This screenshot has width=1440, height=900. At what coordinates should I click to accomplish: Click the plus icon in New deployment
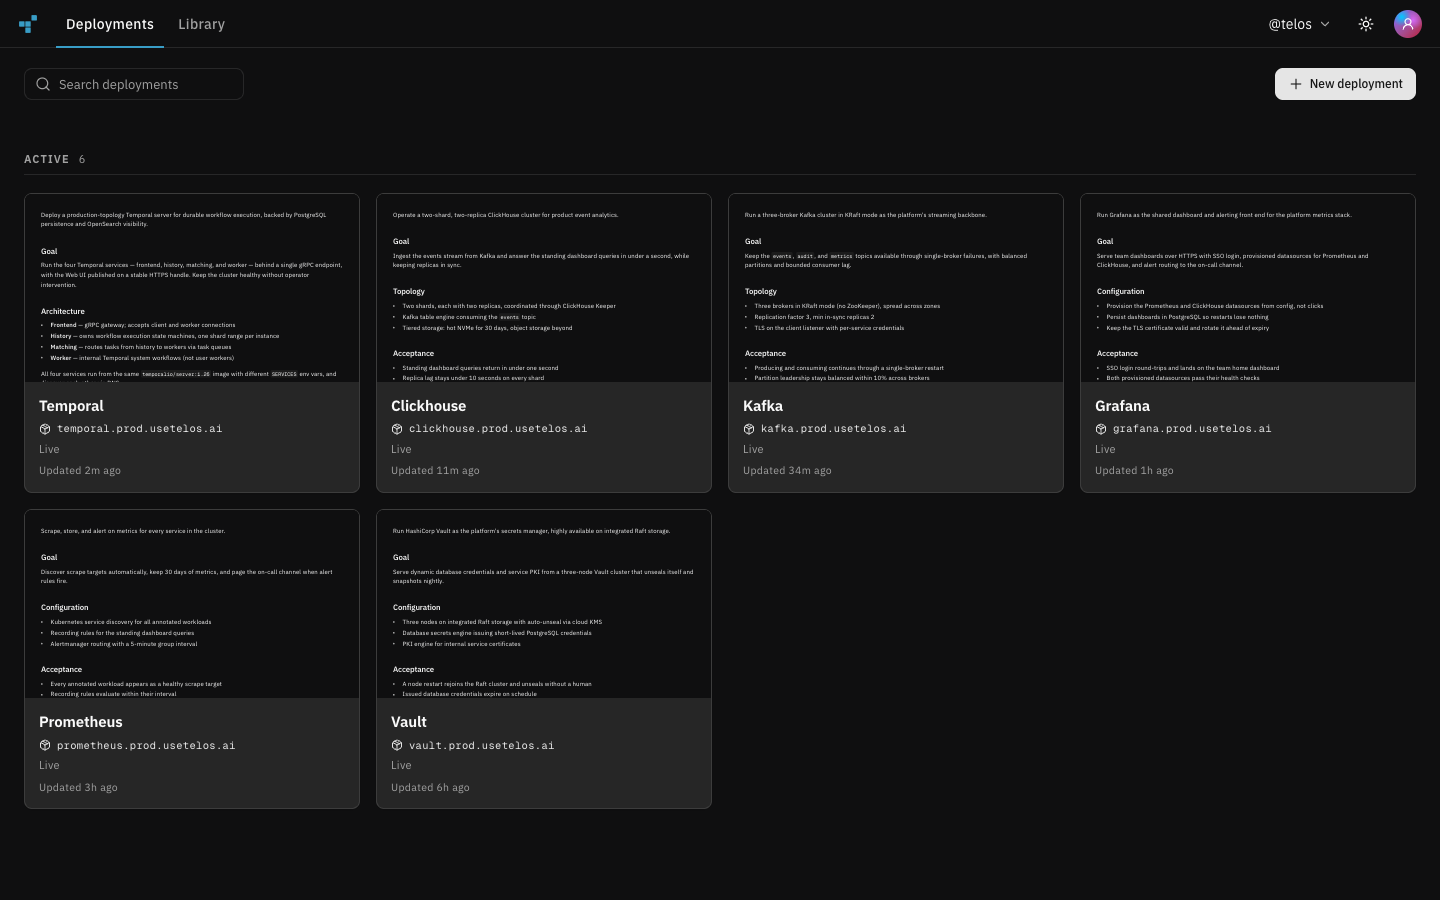[1296, 84]
